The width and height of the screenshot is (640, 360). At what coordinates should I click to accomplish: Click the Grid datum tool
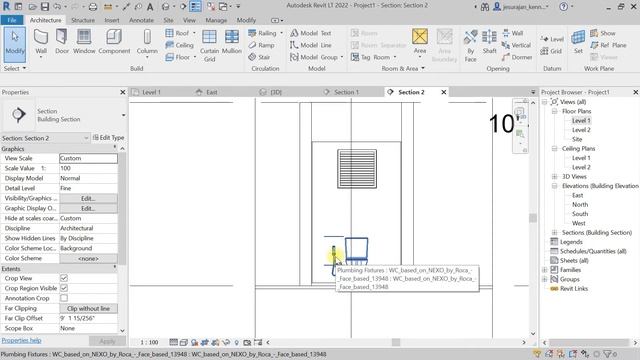[x=551, y=51]
